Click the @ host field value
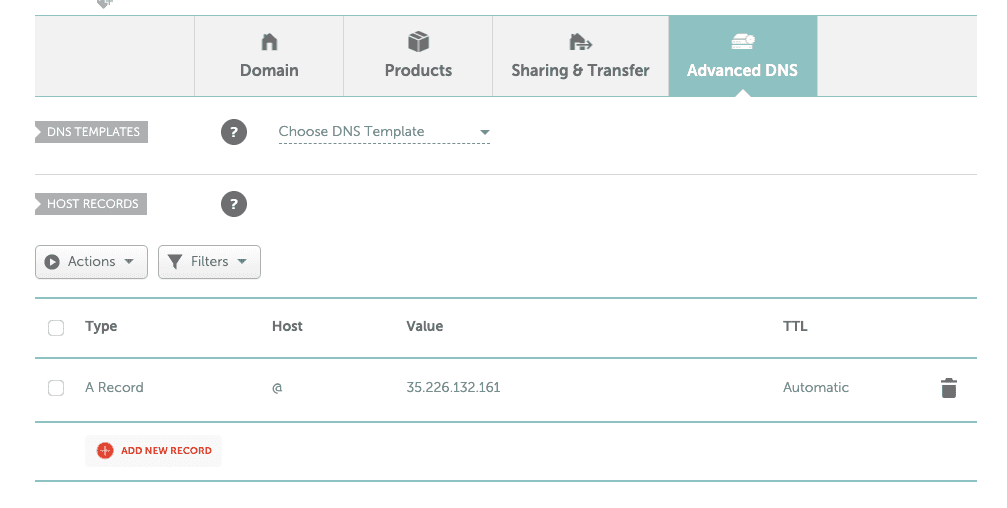The width and height of the screenshot is (1007, 508). pos(277,388)
